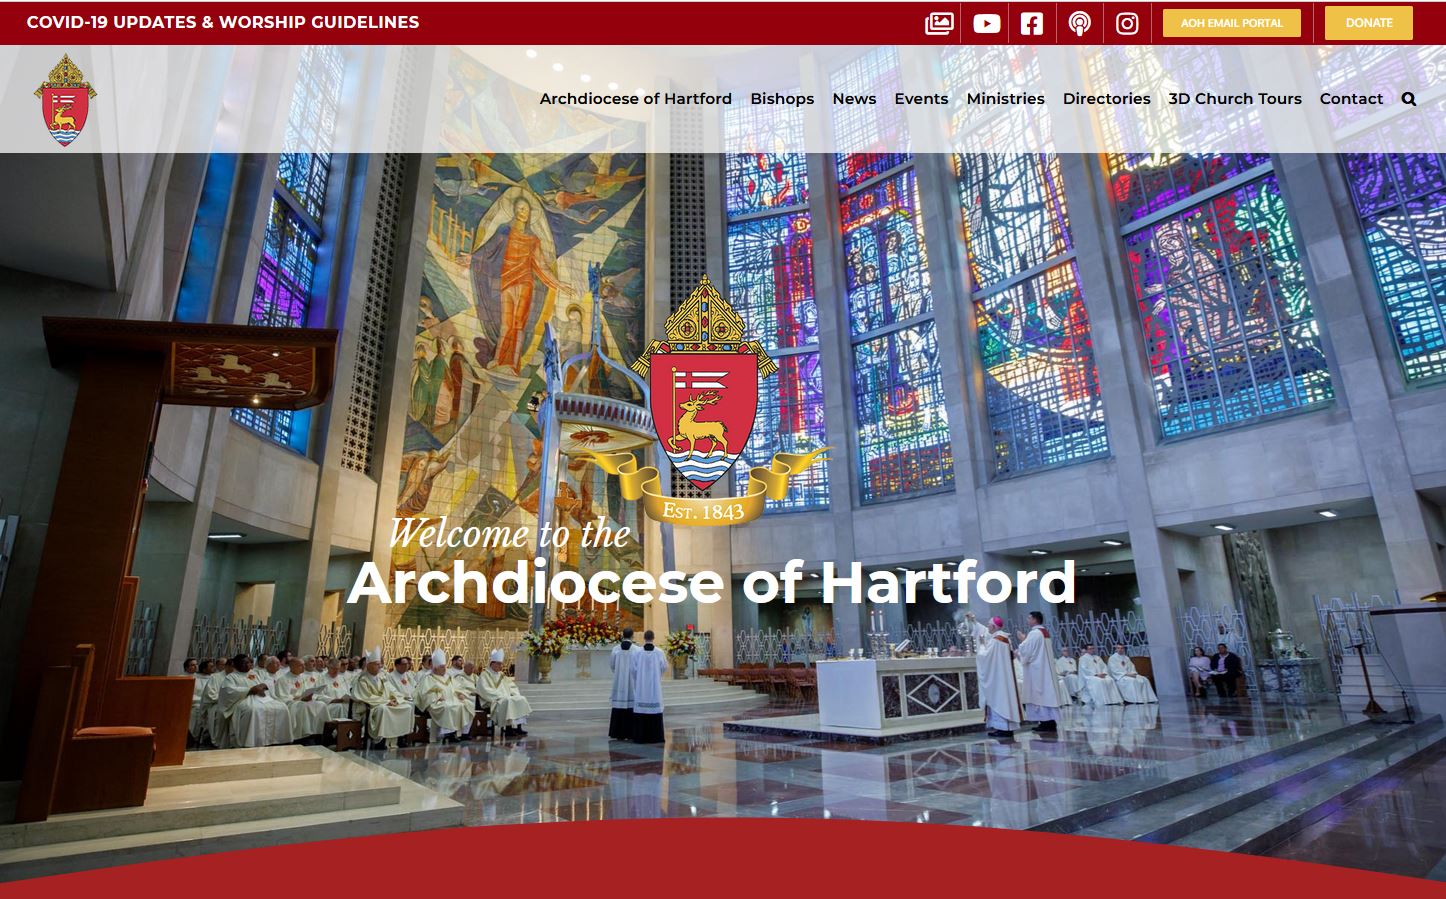
Task: Select the Archdiocese of Hartford nav item
Action: [x=636, y=98]
